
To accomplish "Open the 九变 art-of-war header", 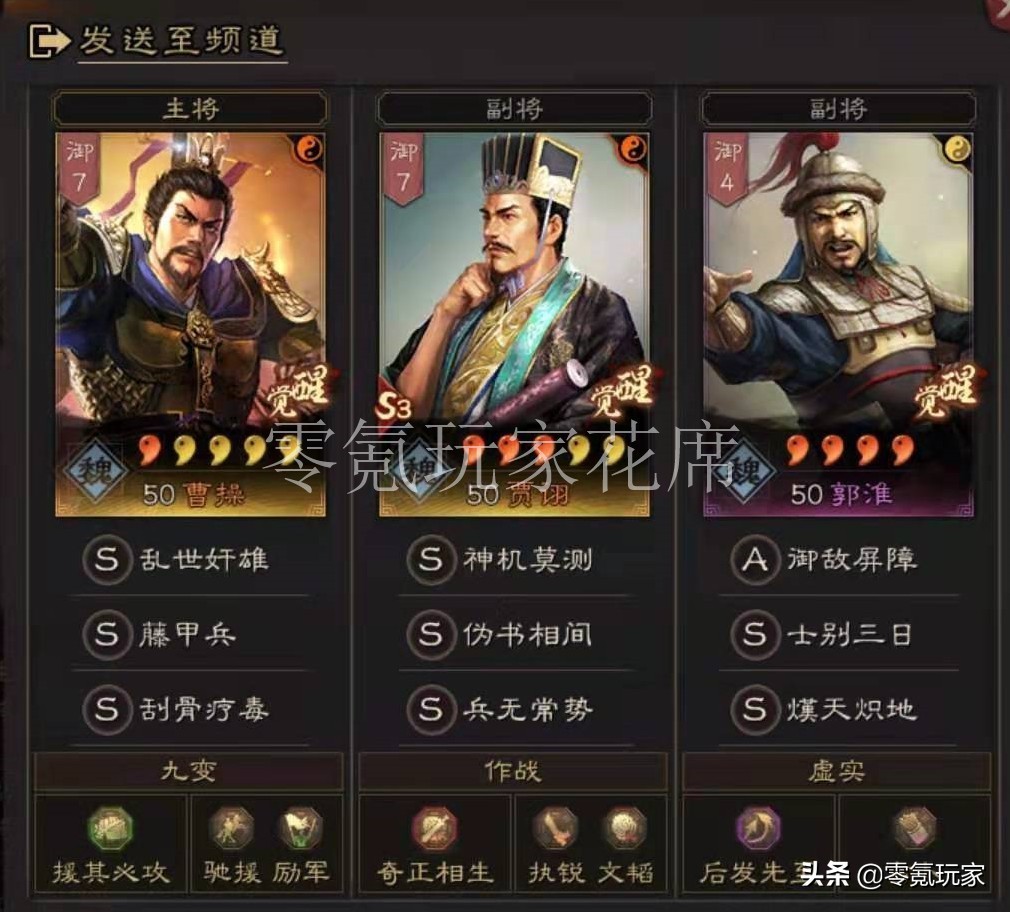I will coord(188,771).
